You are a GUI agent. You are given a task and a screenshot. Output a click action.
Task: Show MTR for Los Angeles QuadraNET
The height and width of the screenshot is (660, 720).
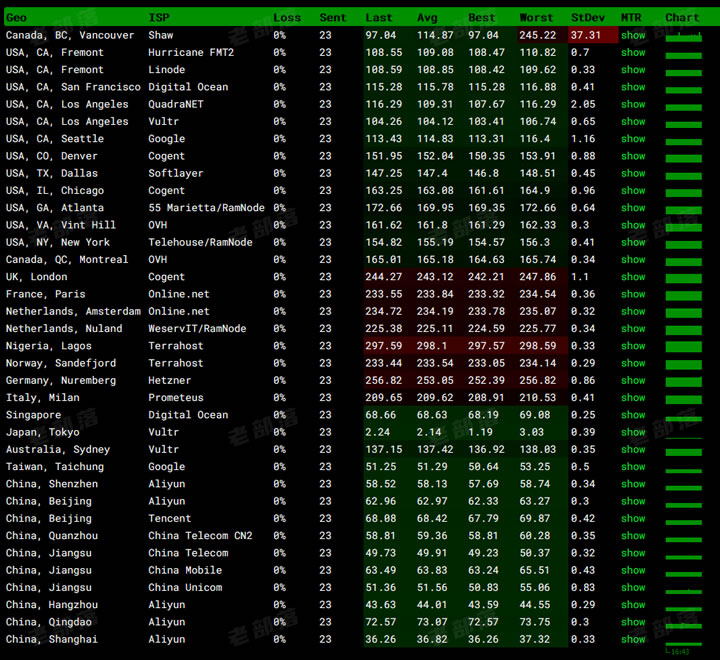[x=633, y=104]
